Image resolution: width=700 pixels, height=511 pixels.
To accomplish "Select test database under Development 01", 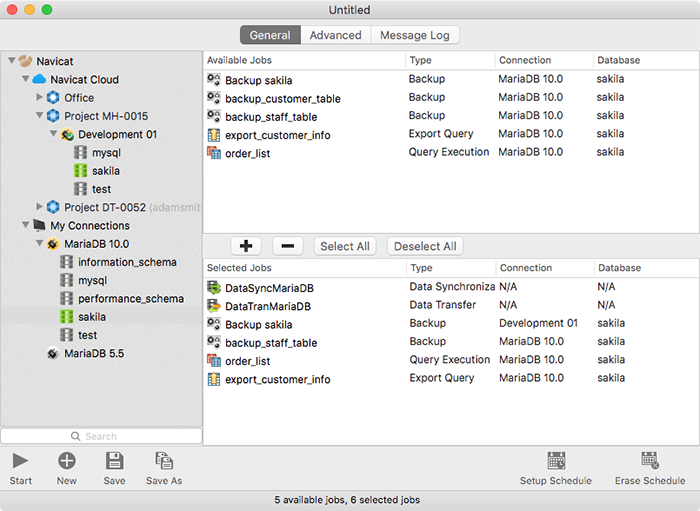I will (101, 189).
